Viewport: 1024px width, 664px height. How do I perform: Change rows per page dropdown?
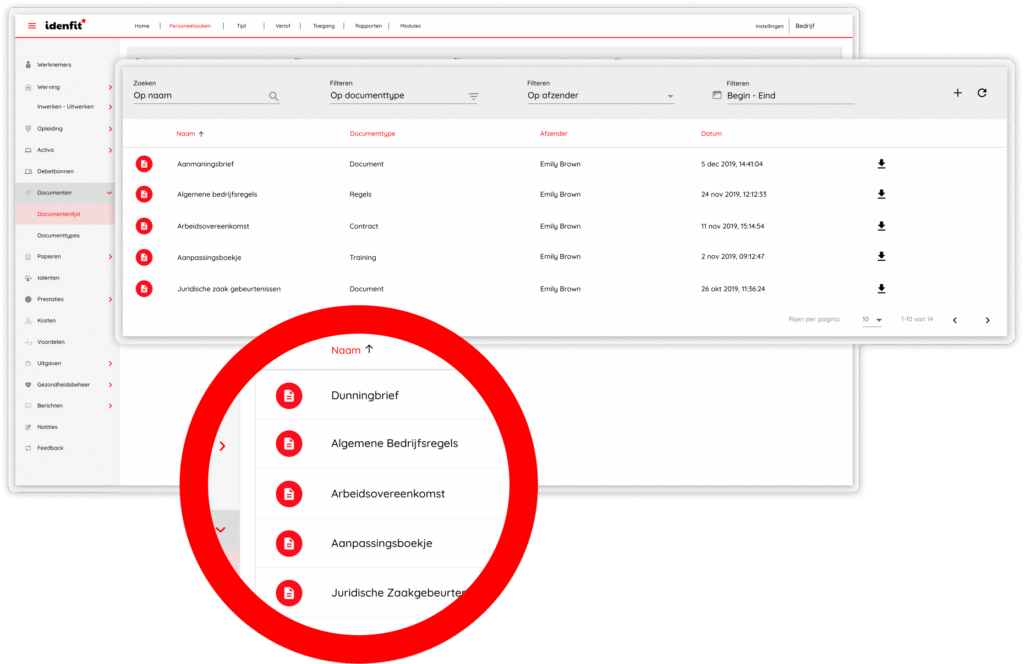(x=872, y=320)
